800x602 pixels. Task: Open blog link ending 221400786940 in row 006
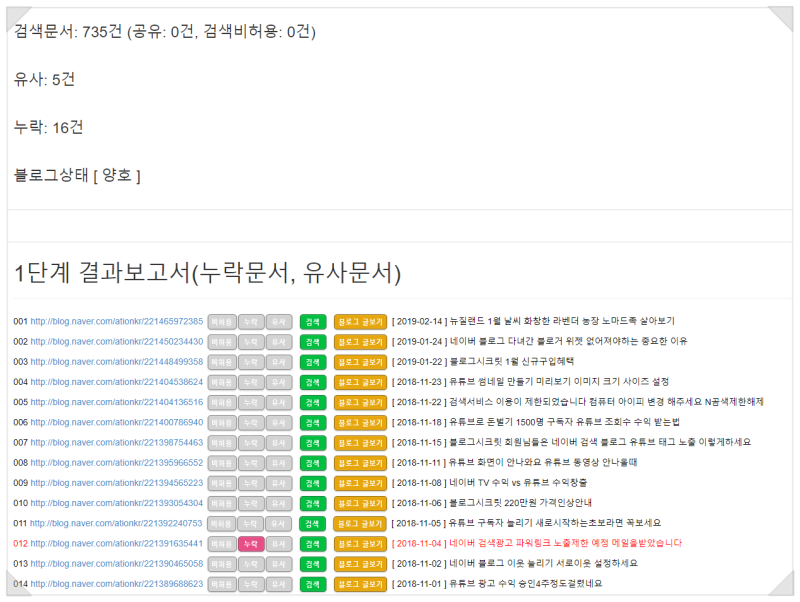pos(116,422)
